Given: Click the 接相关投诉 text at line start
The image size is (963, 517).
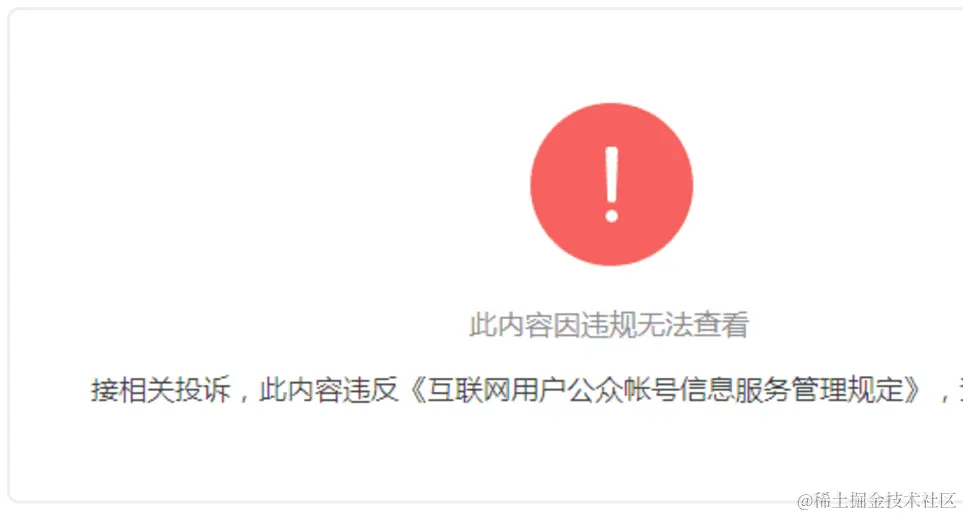Looking at the screenshot, I should [x=161, y=390].
